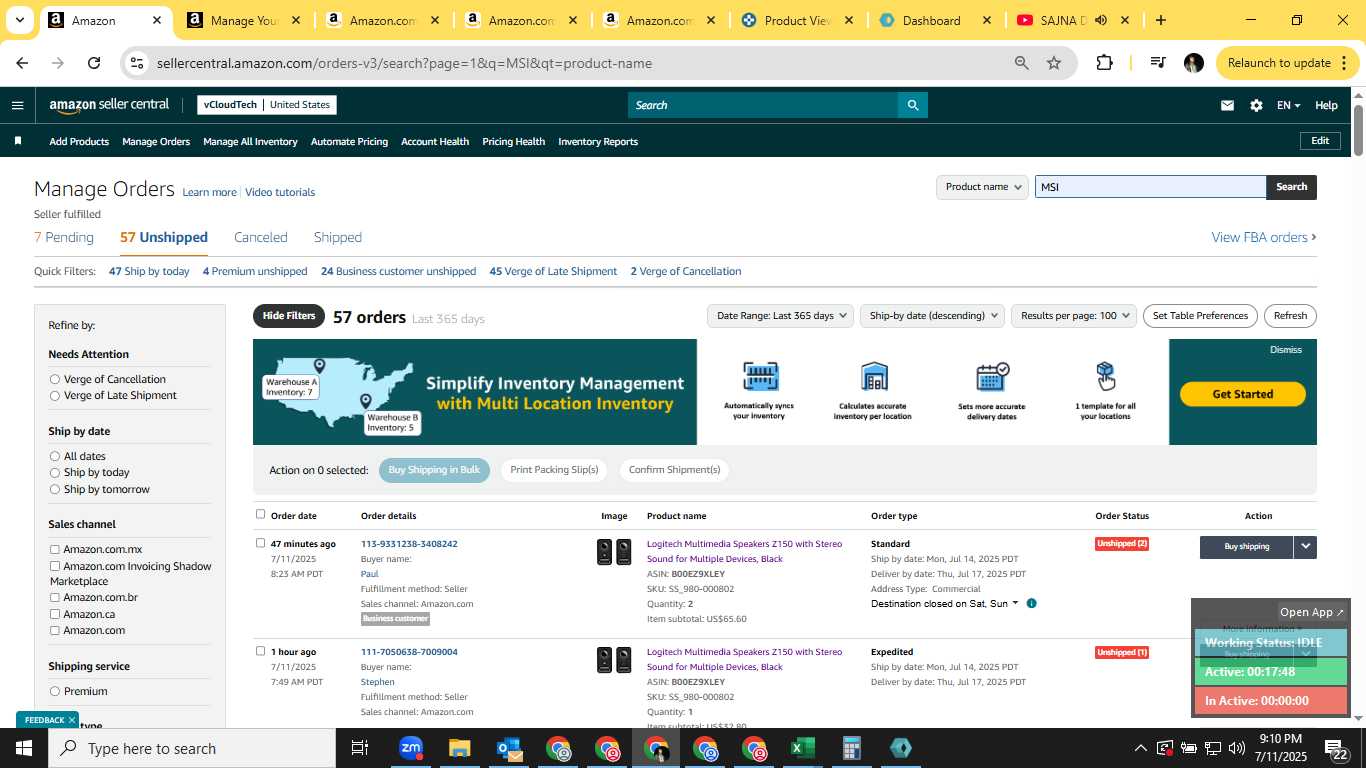Bookmark this page with star icon
The image size is (1366, 768).
(1054, 63)
